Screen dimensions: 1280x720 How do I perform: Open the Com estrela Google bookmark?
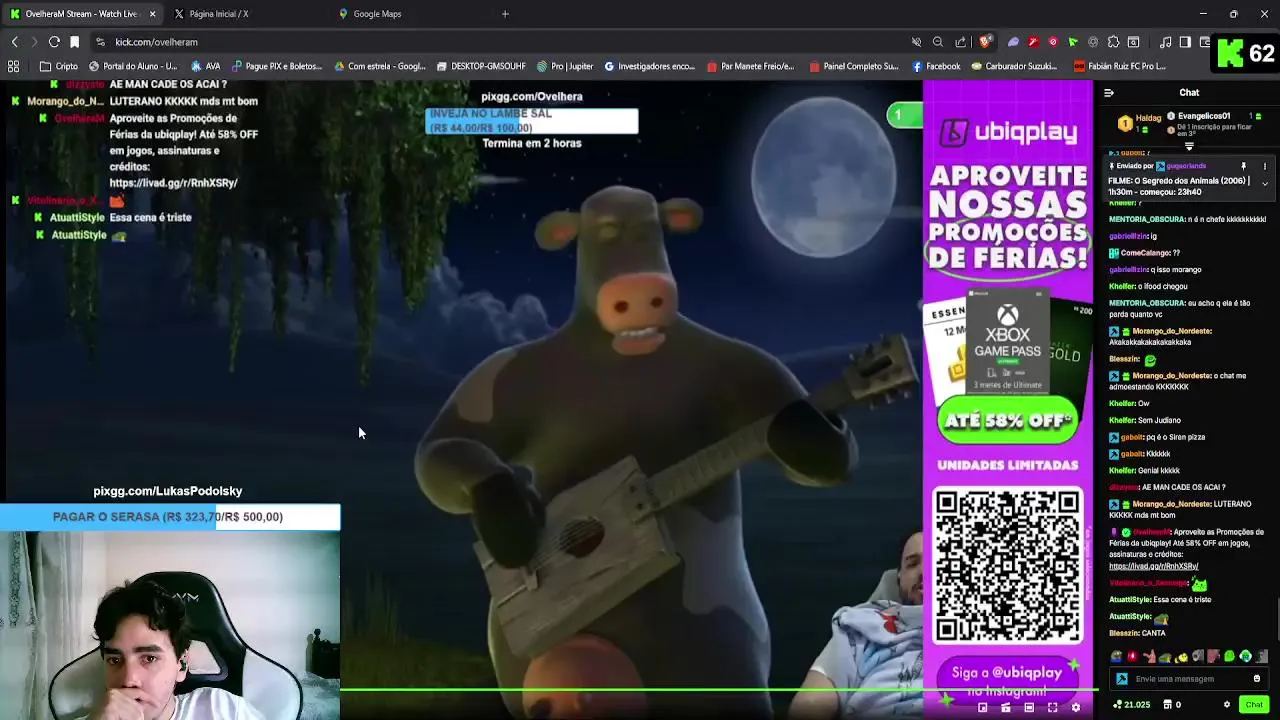380,66
